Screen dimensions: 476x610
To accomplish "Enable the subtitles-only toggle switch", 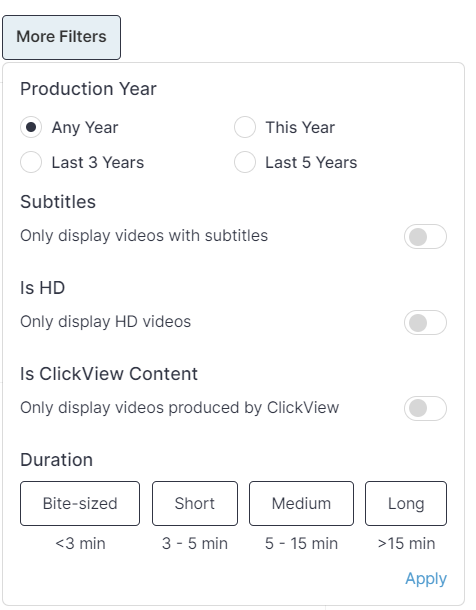I will 425,237.
